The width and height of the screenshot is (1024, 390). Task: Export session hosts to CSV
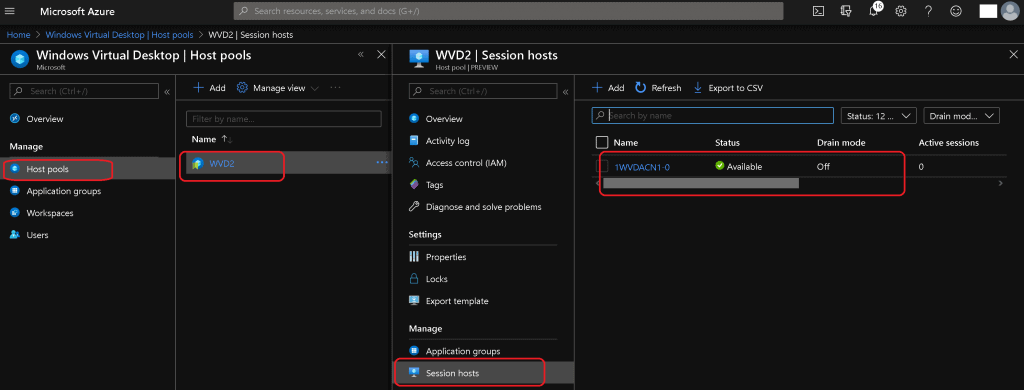click(728, 88)
